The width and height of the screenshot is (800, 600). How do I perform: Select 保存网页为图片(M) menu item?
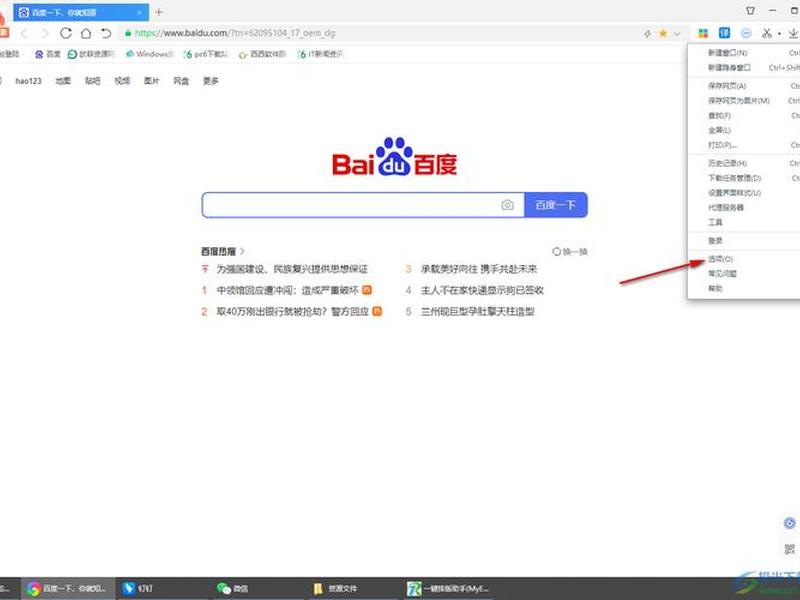(745, 101)
